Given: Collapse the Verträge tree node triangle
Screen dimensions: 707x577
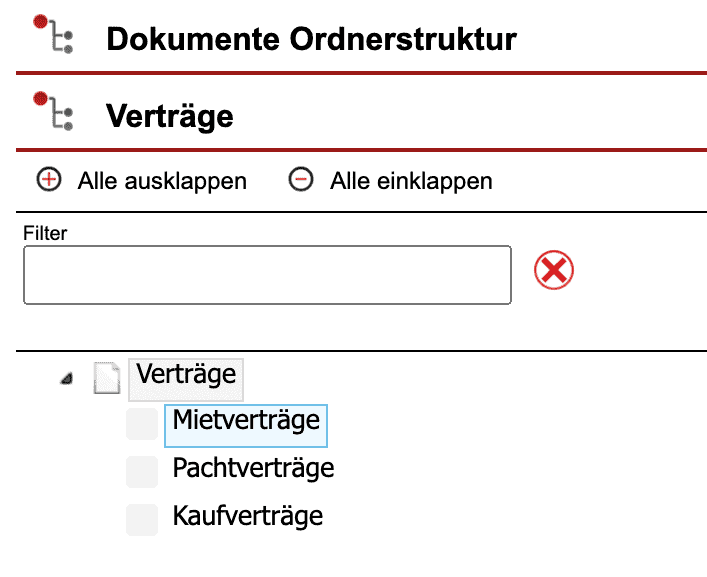Looking at the screenshot, I should 66,380.
